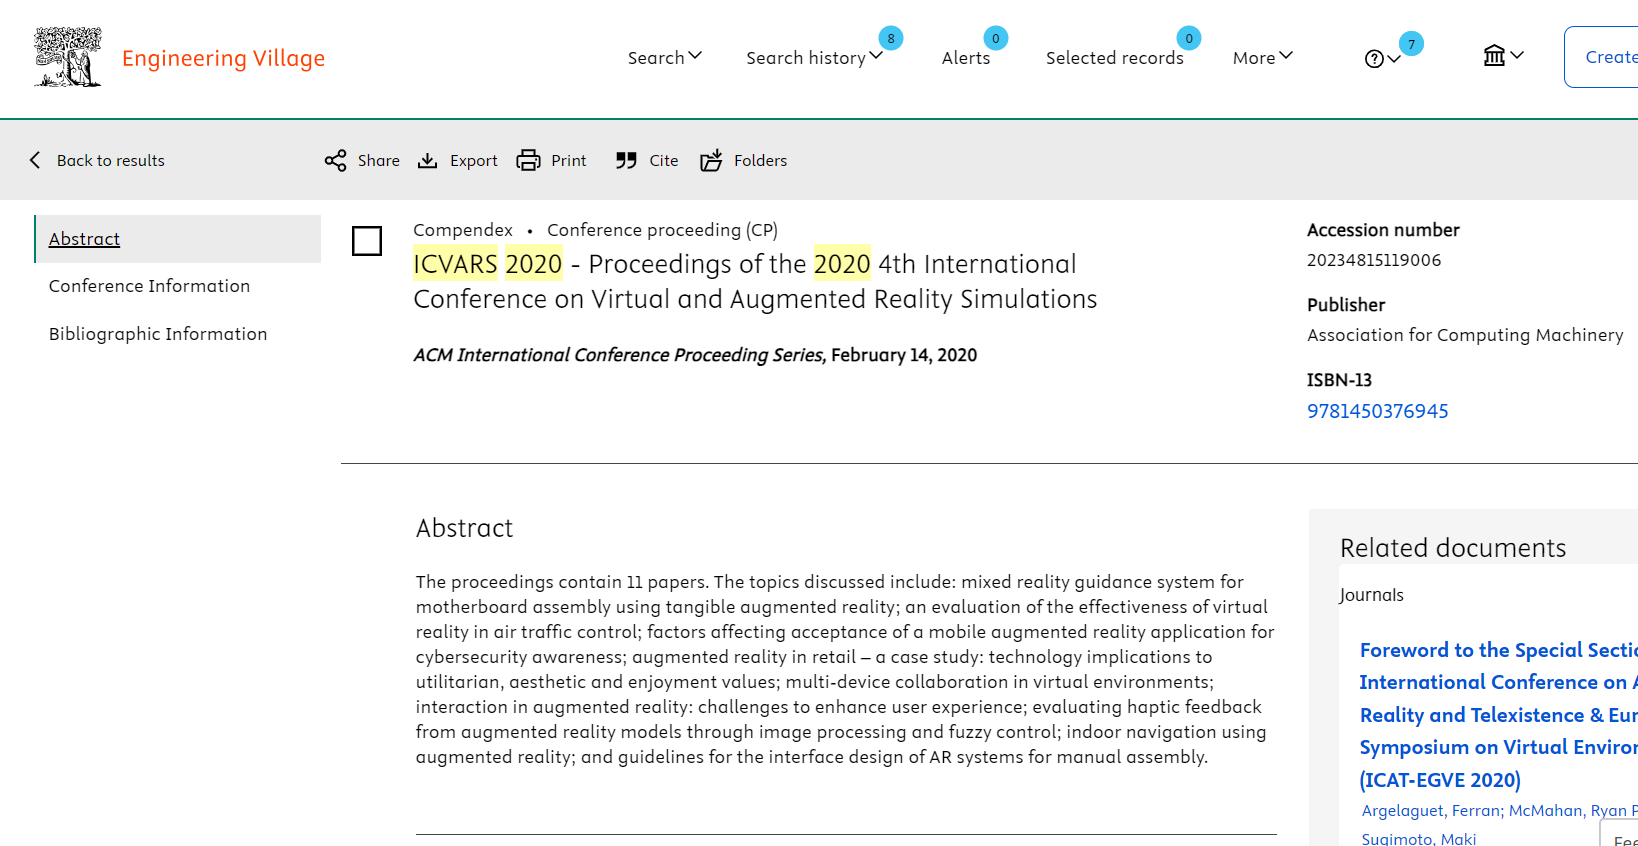Click the Folders label in the toolbar

(760, 160)
